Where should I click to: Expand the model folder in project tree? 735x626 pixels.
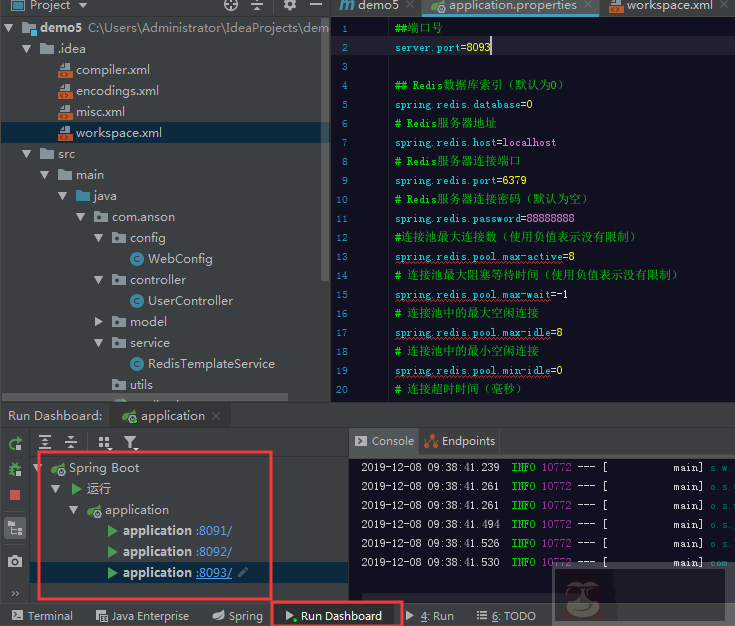point(98,322)
